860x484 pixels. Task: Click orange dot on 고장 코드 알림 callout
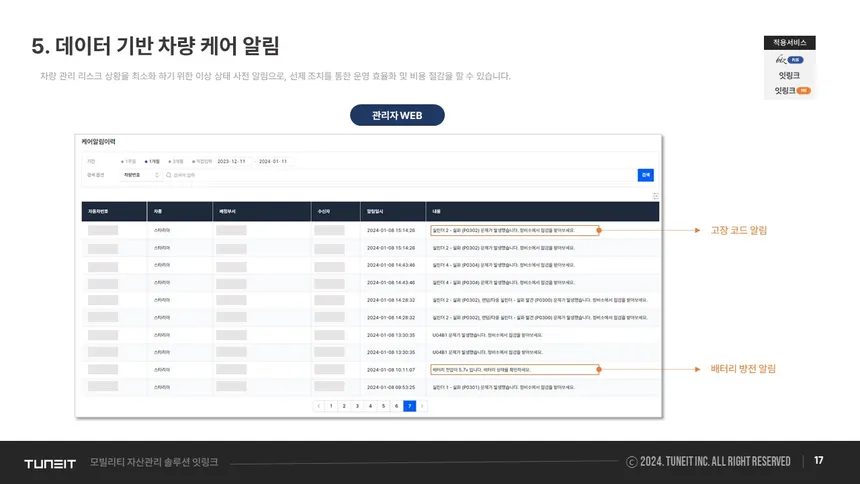tap(599, 230)
